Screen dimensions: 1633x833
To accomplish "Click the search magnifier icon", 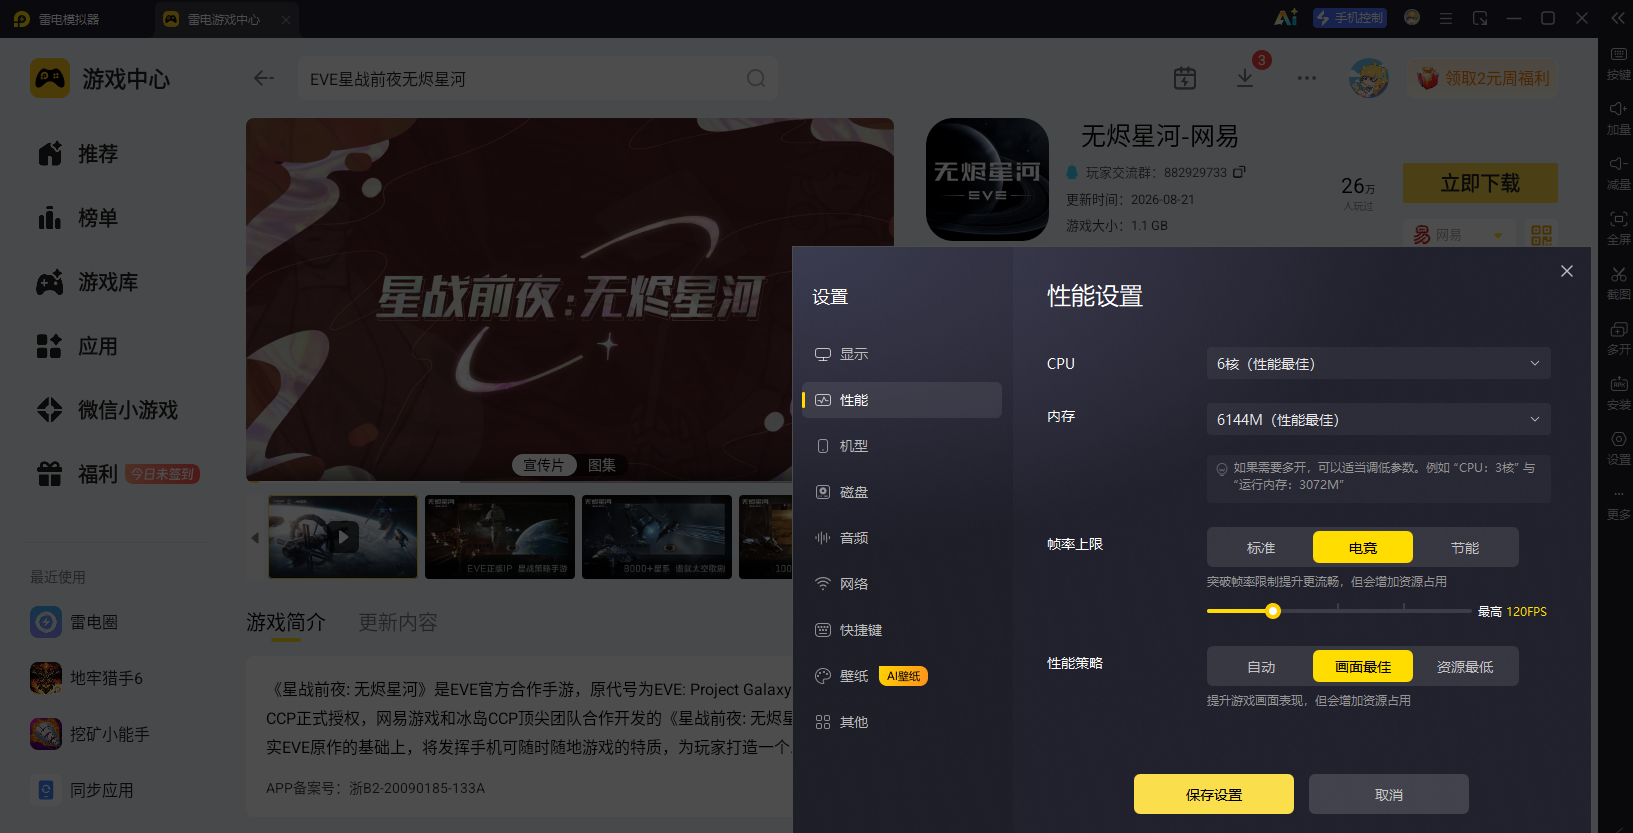I will [756, 78].
